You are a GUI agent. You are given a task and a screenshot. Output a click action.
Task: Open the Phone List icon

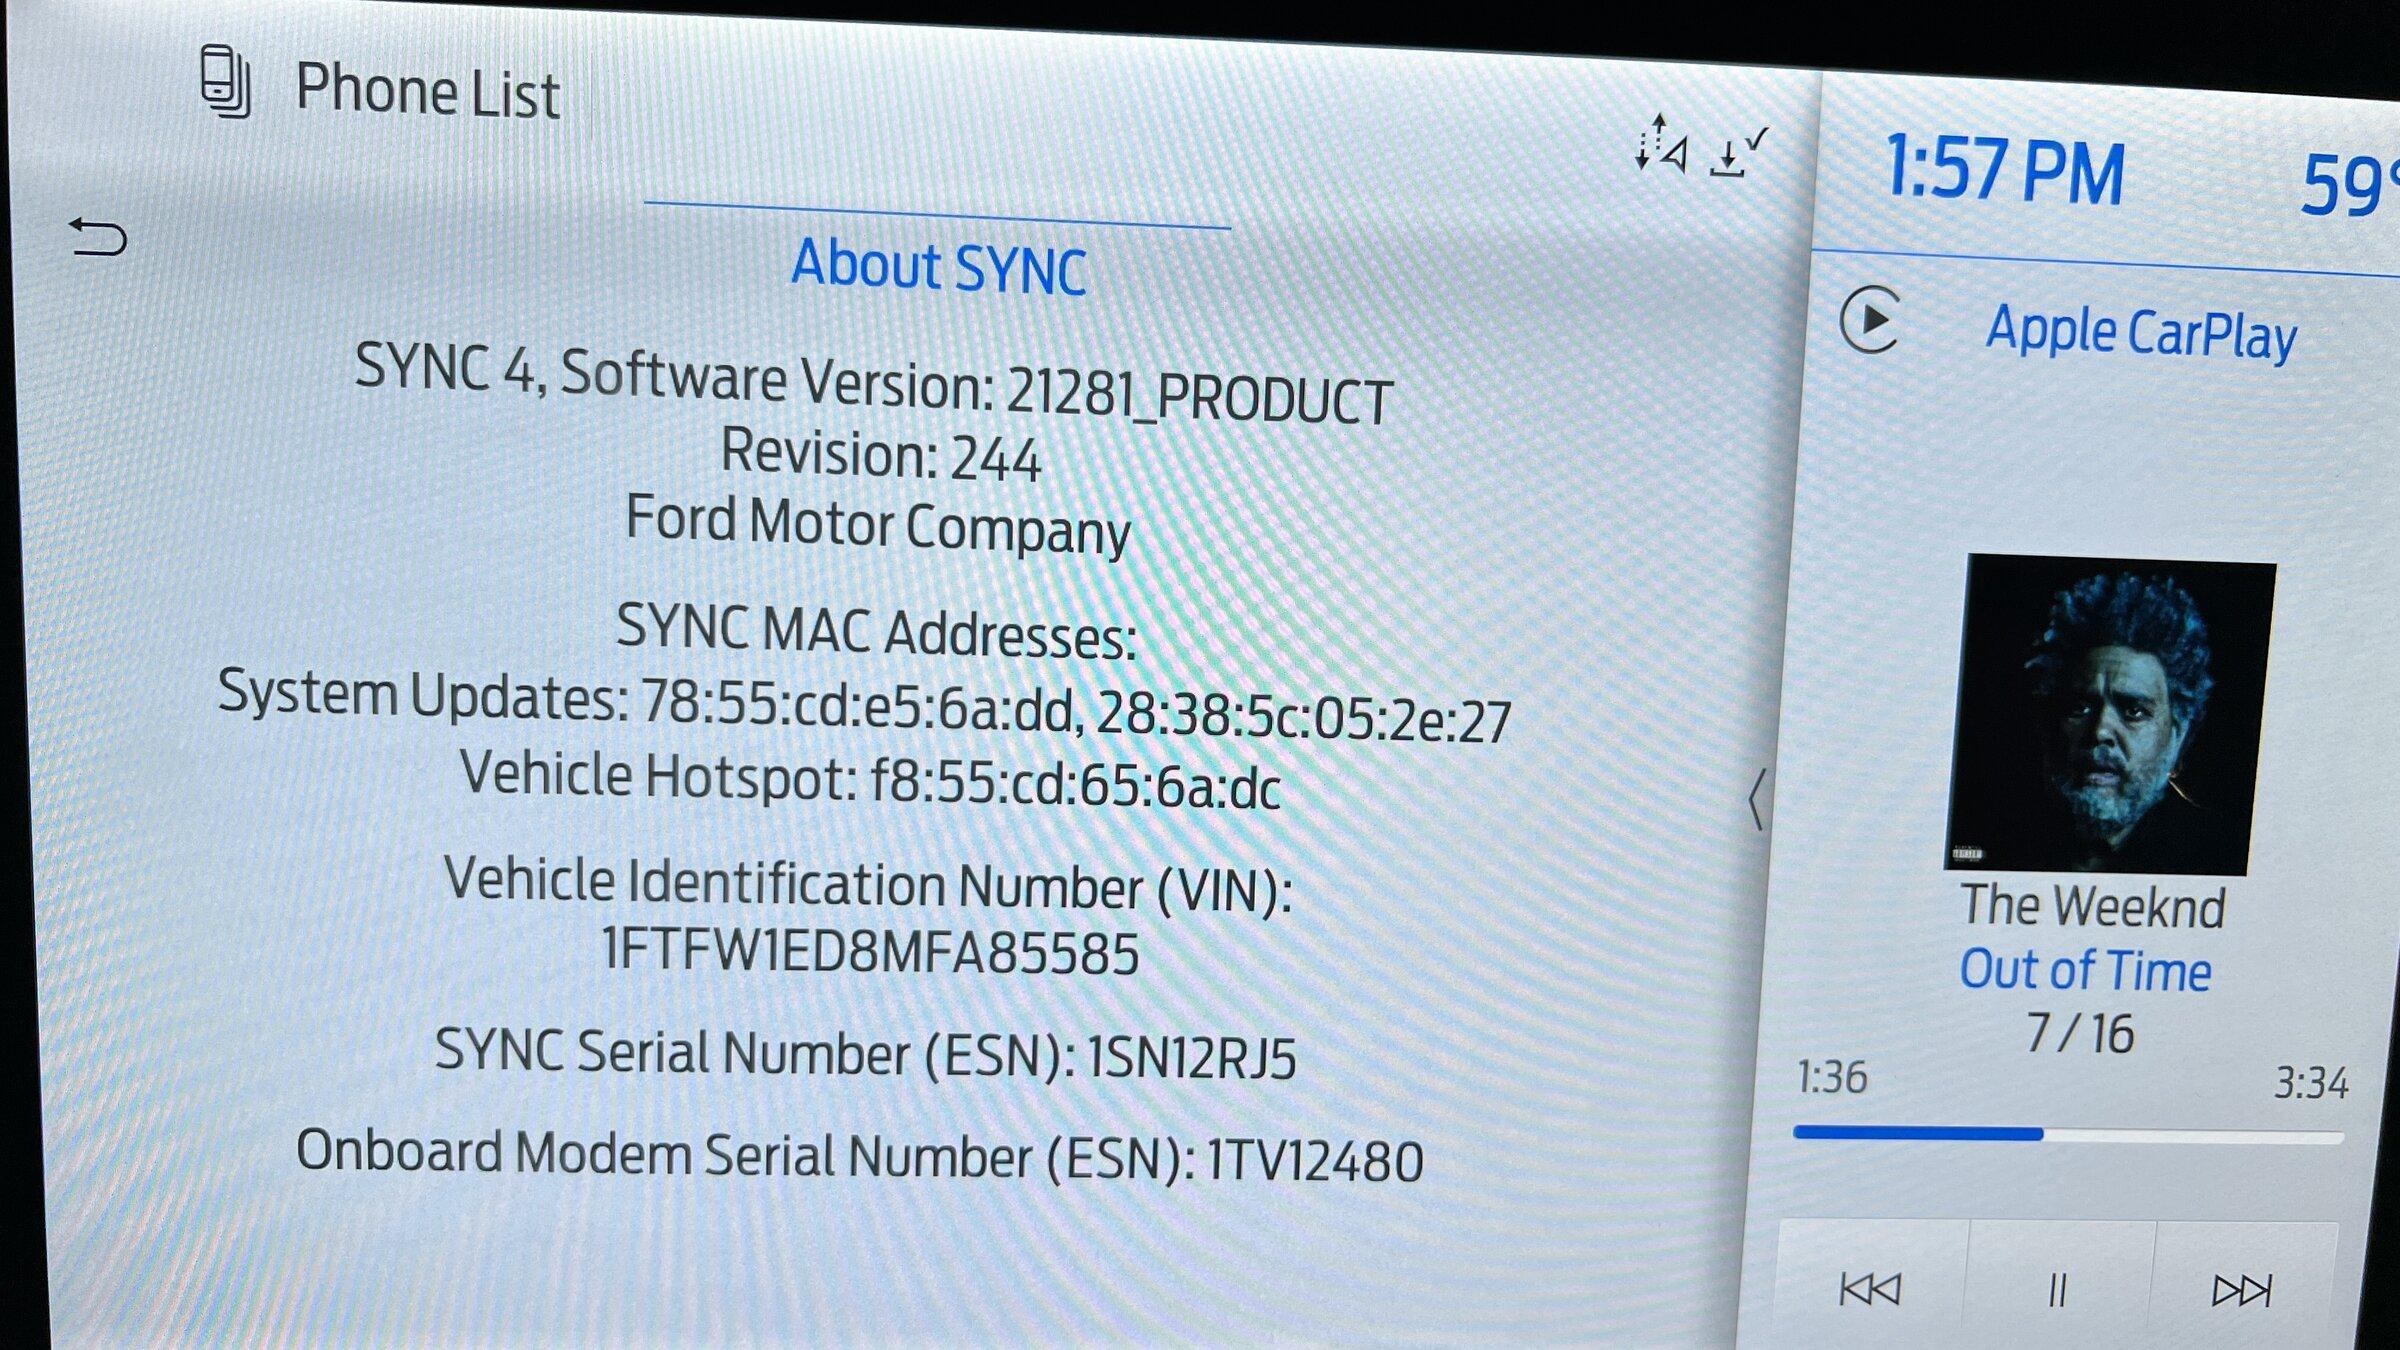click(225, 82)
